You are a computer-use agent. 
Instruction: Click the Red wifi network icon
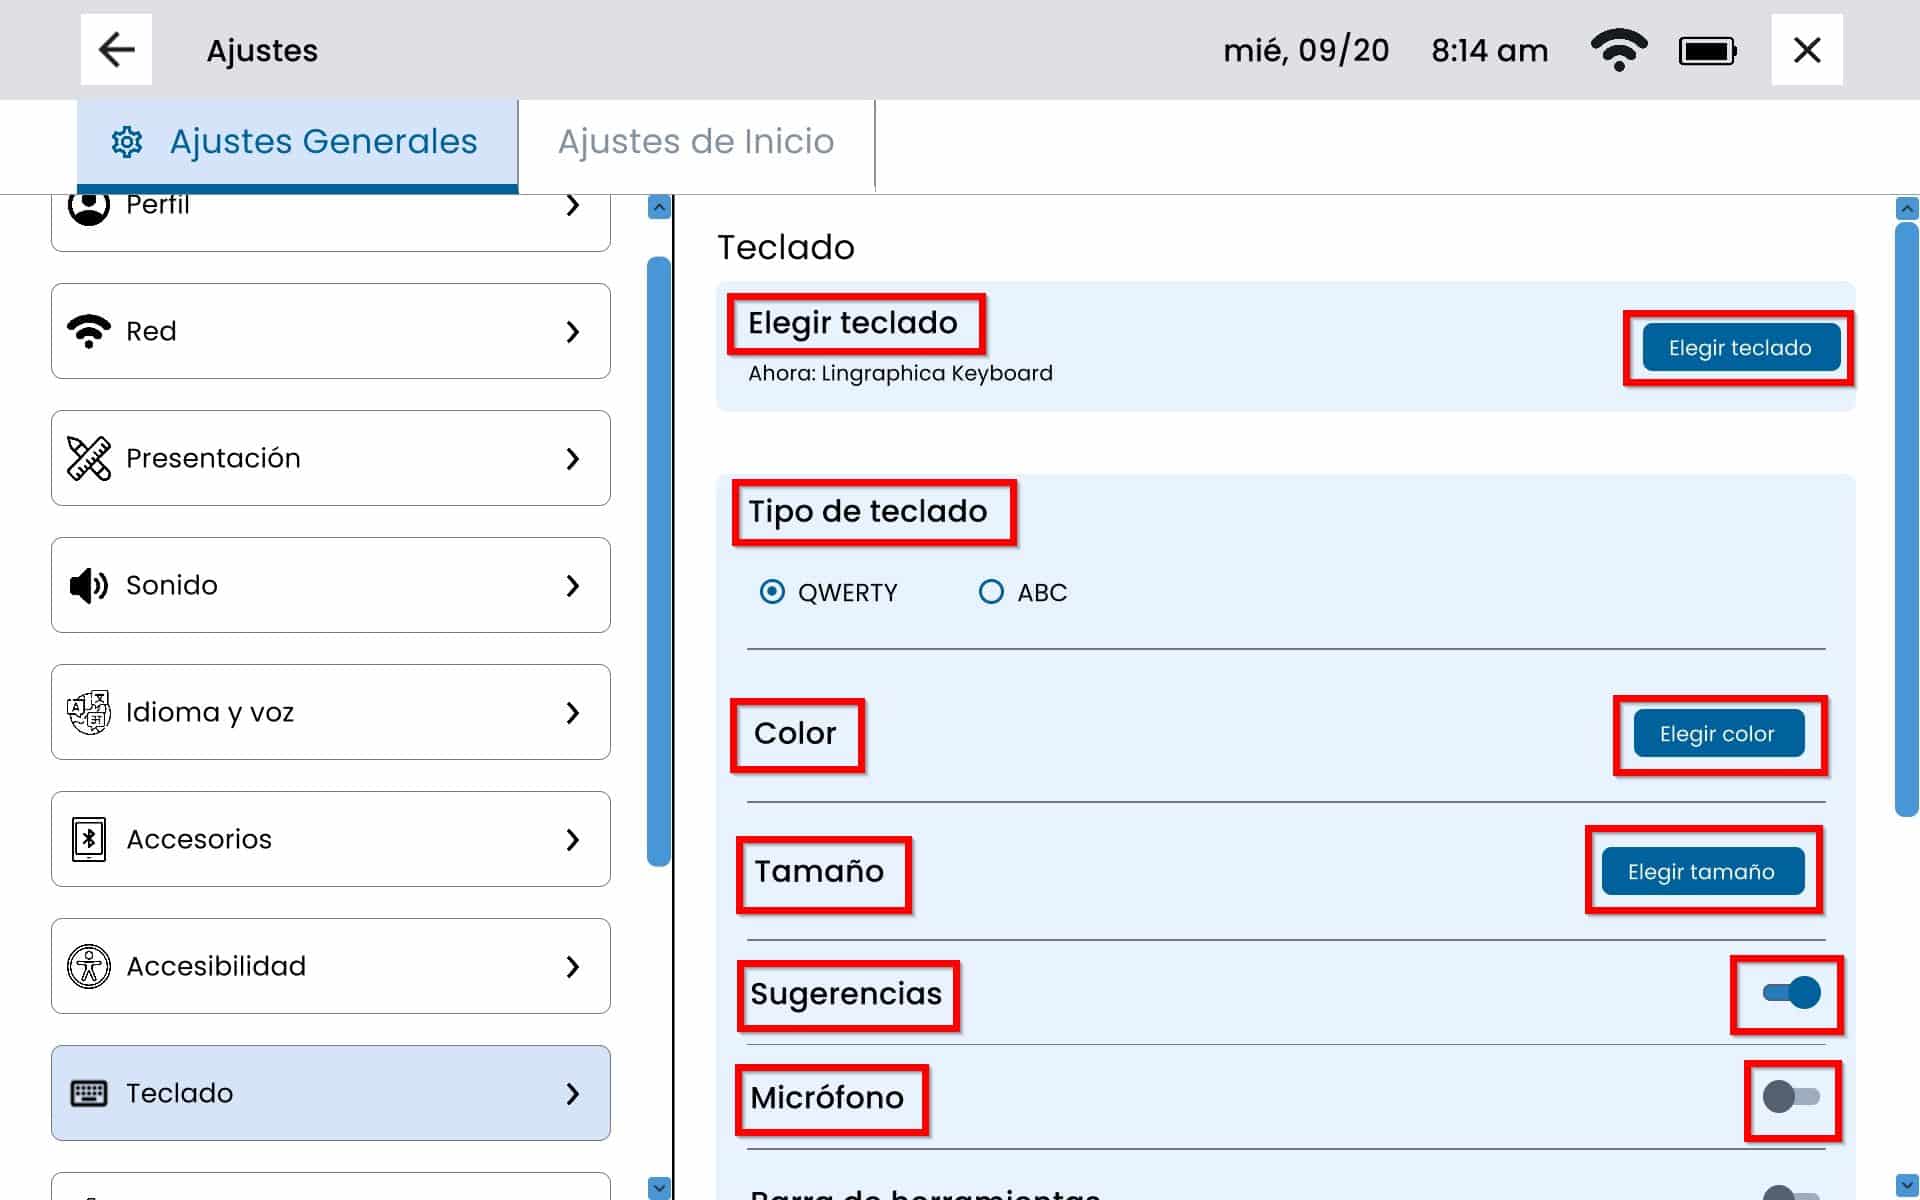click(x=89, y=331)
